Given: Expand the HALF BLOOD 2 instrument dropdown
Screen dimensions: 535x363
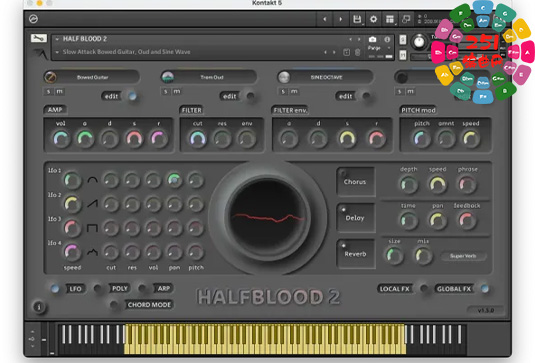Looking at the screenshot, I should (57, 39).
